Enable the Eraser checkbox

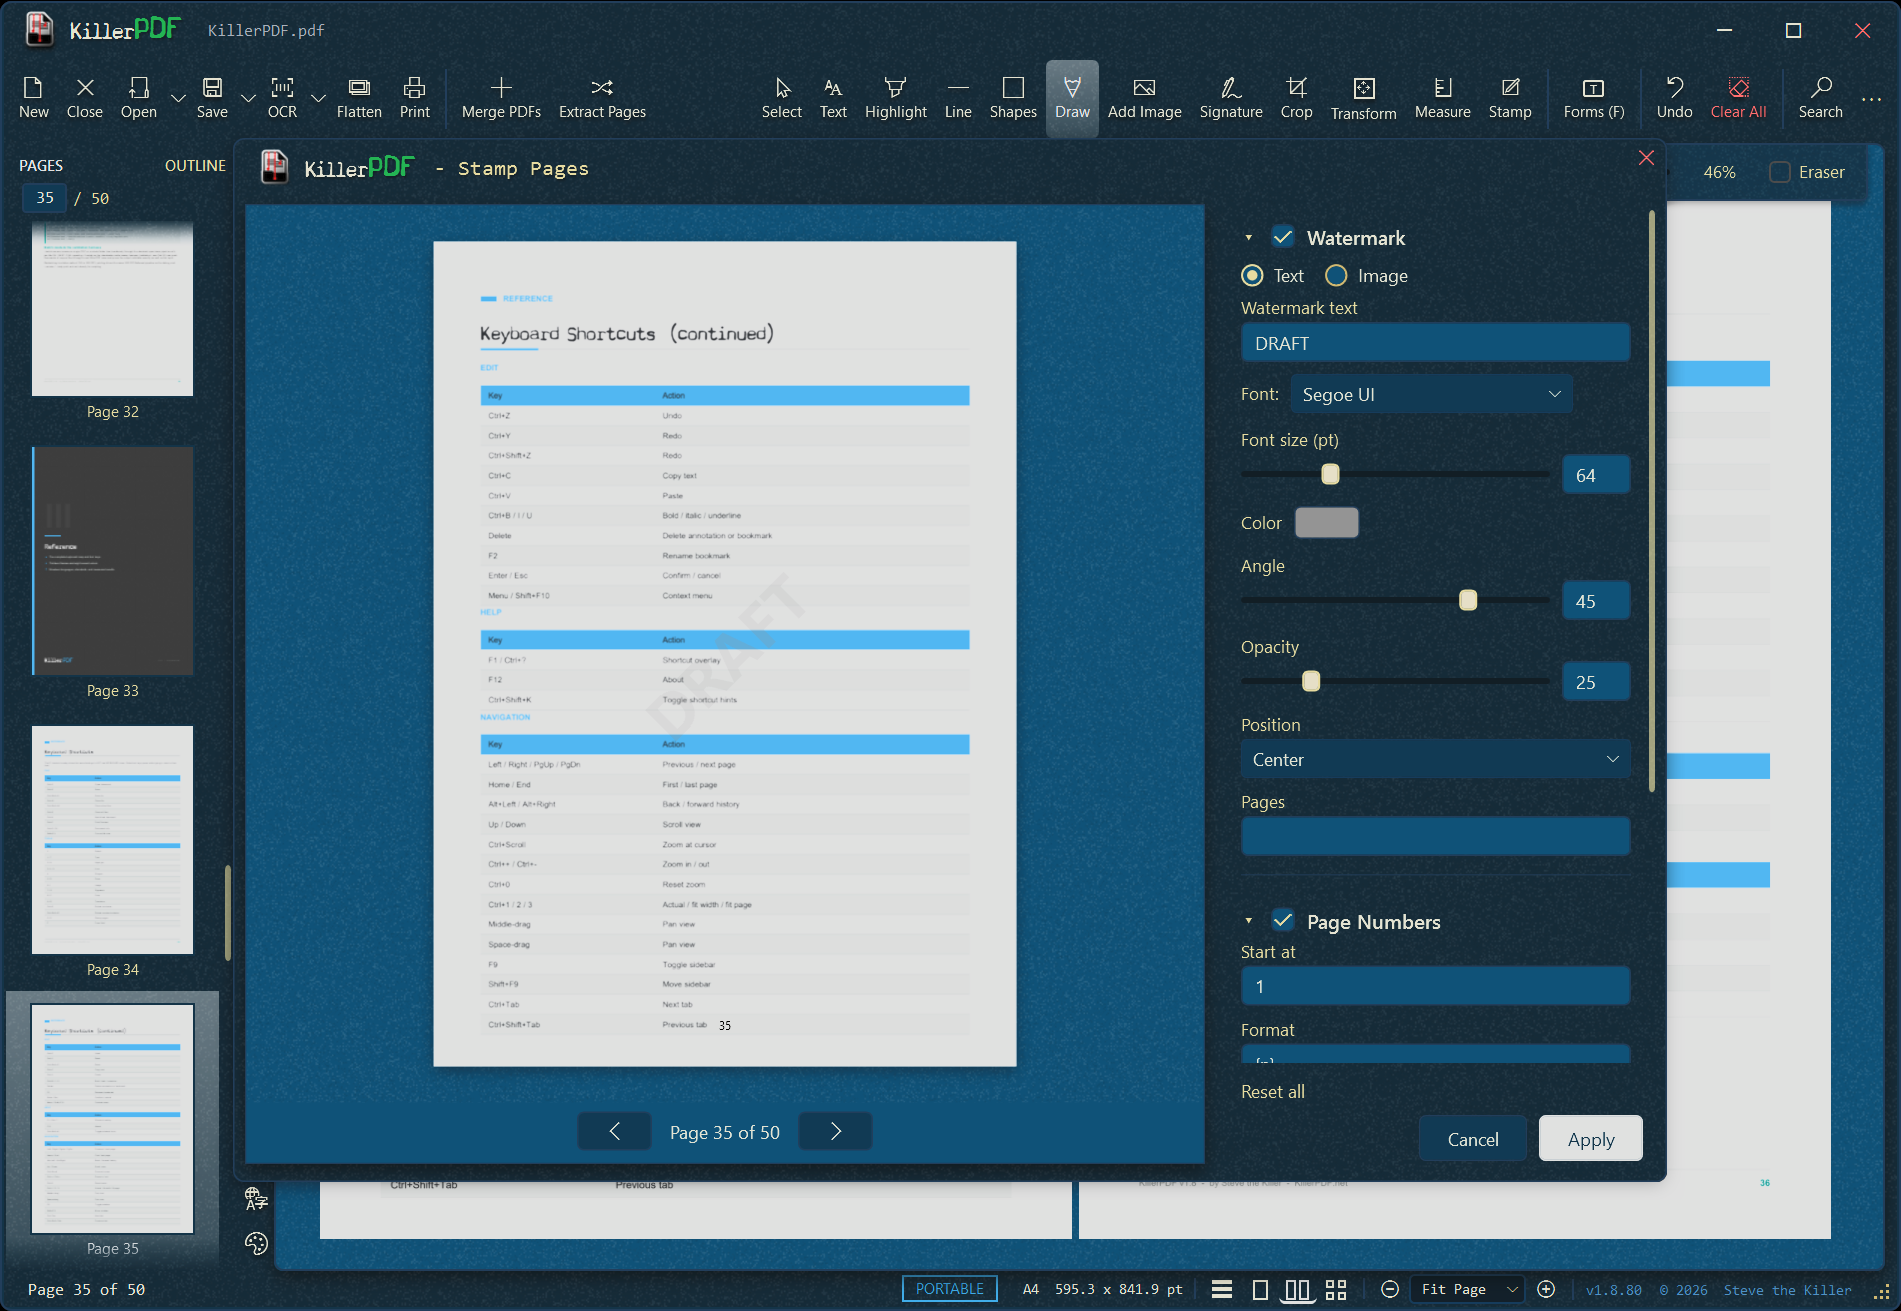click(1780, 172)
